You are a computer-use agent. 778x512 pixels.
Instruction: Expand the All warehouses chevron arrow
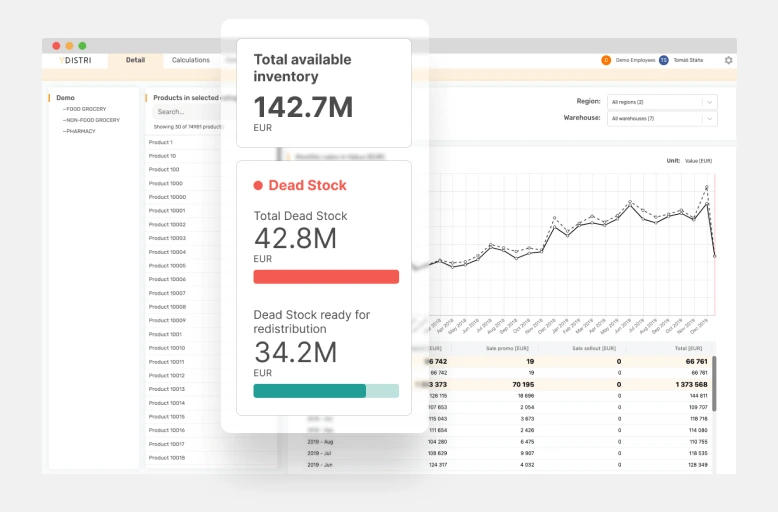pos(710,119)
